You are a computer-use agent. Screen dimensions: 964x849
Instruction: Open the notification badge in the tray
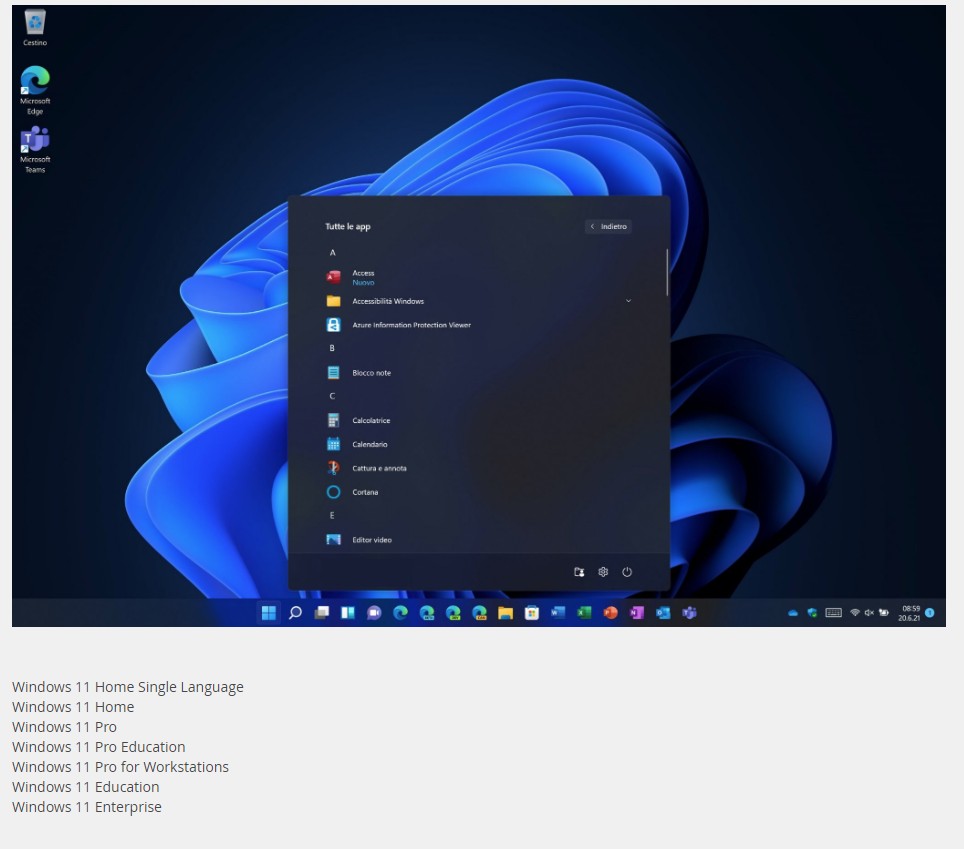(x=930, y=613)
